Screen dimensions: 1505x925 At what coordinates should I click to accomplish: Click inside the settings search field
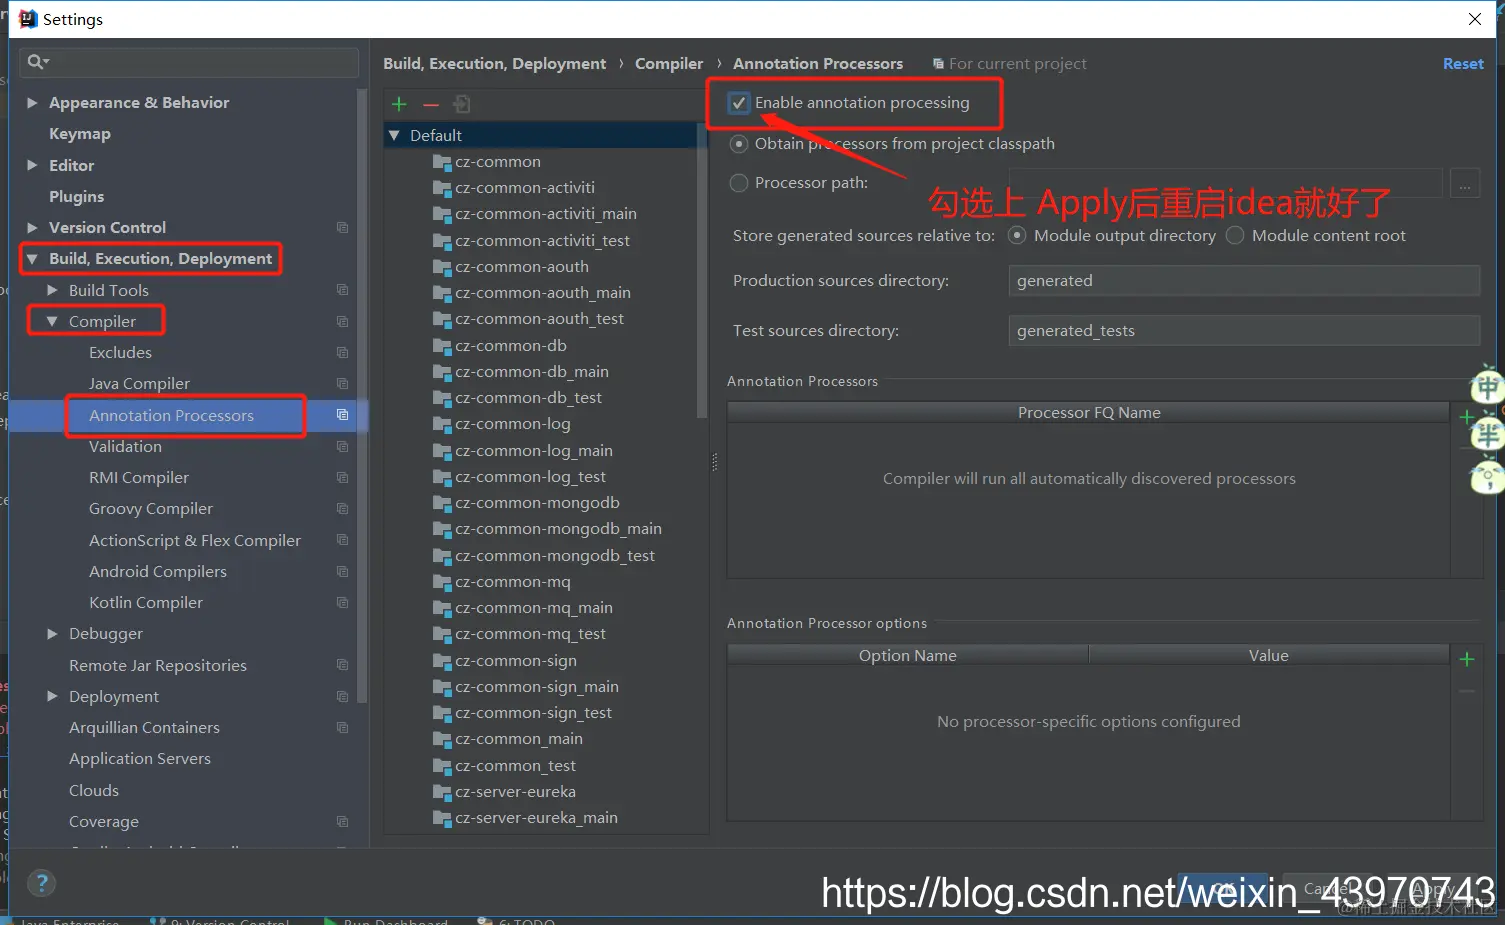pos(188,62)
